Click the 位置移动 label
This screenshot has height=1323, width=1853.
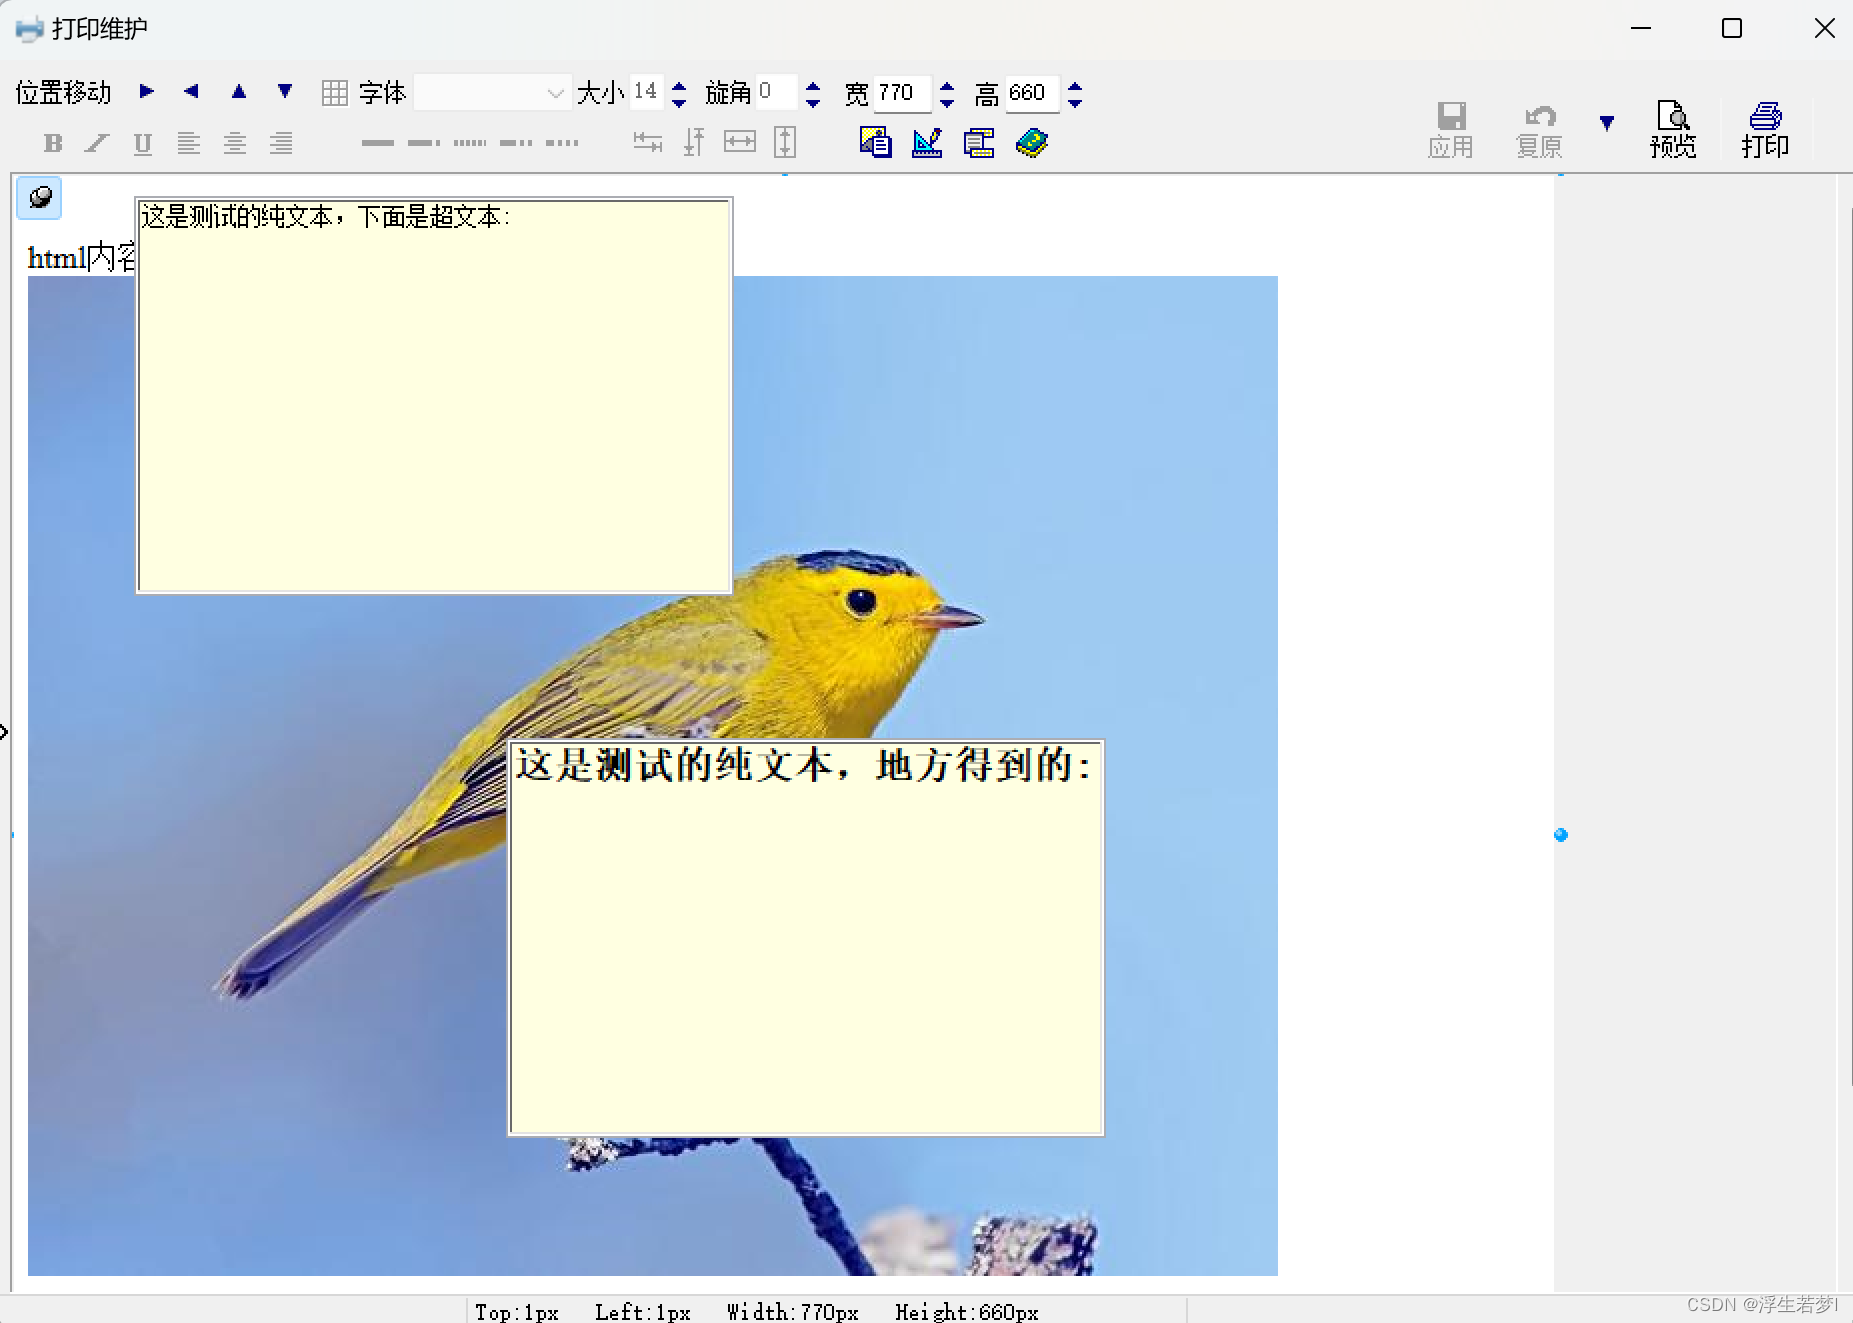tap(63, 93)
